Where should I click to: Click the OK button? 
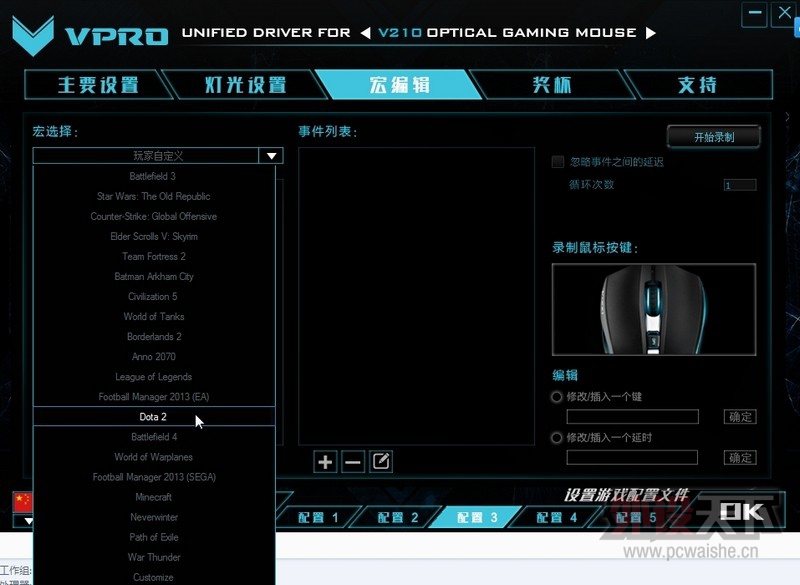tap(742, 512)
